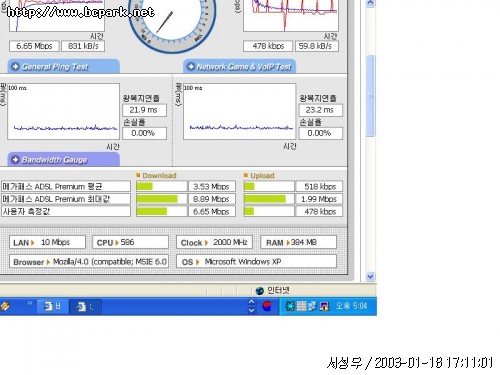Open the Network Game & VoIP Test arrow icon
This screenshot has height=375, width=500.
point(190,67)
